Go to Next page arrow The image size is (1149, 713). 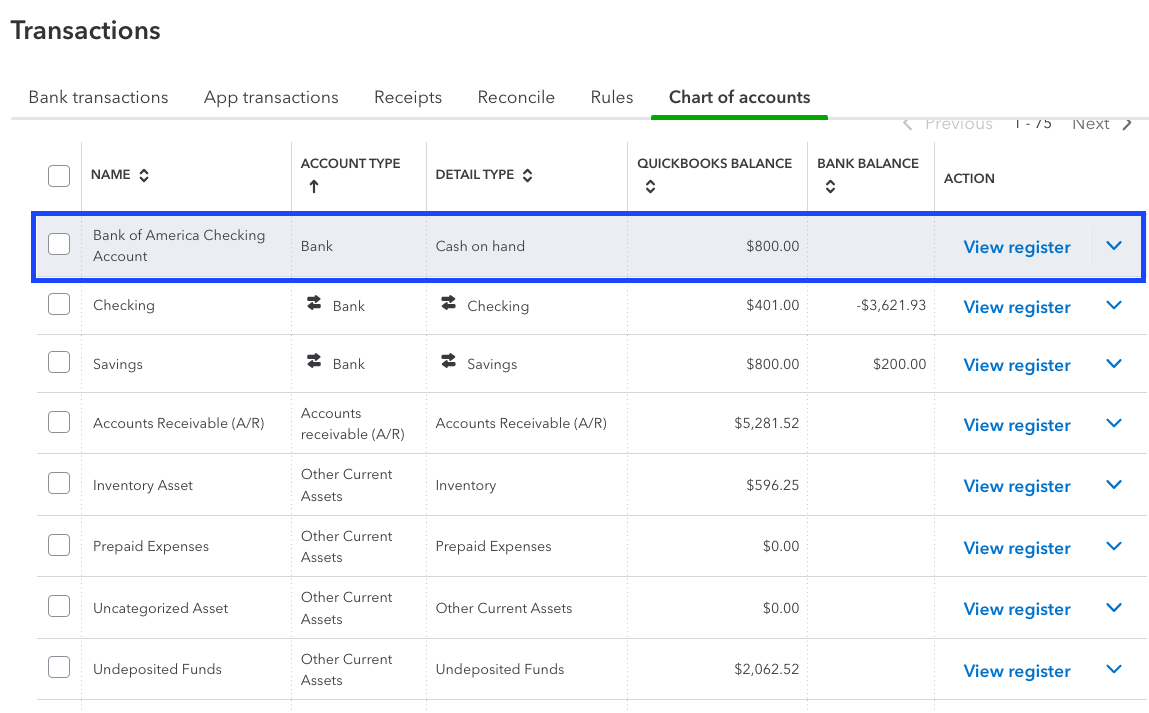(x=1126, y=125)
